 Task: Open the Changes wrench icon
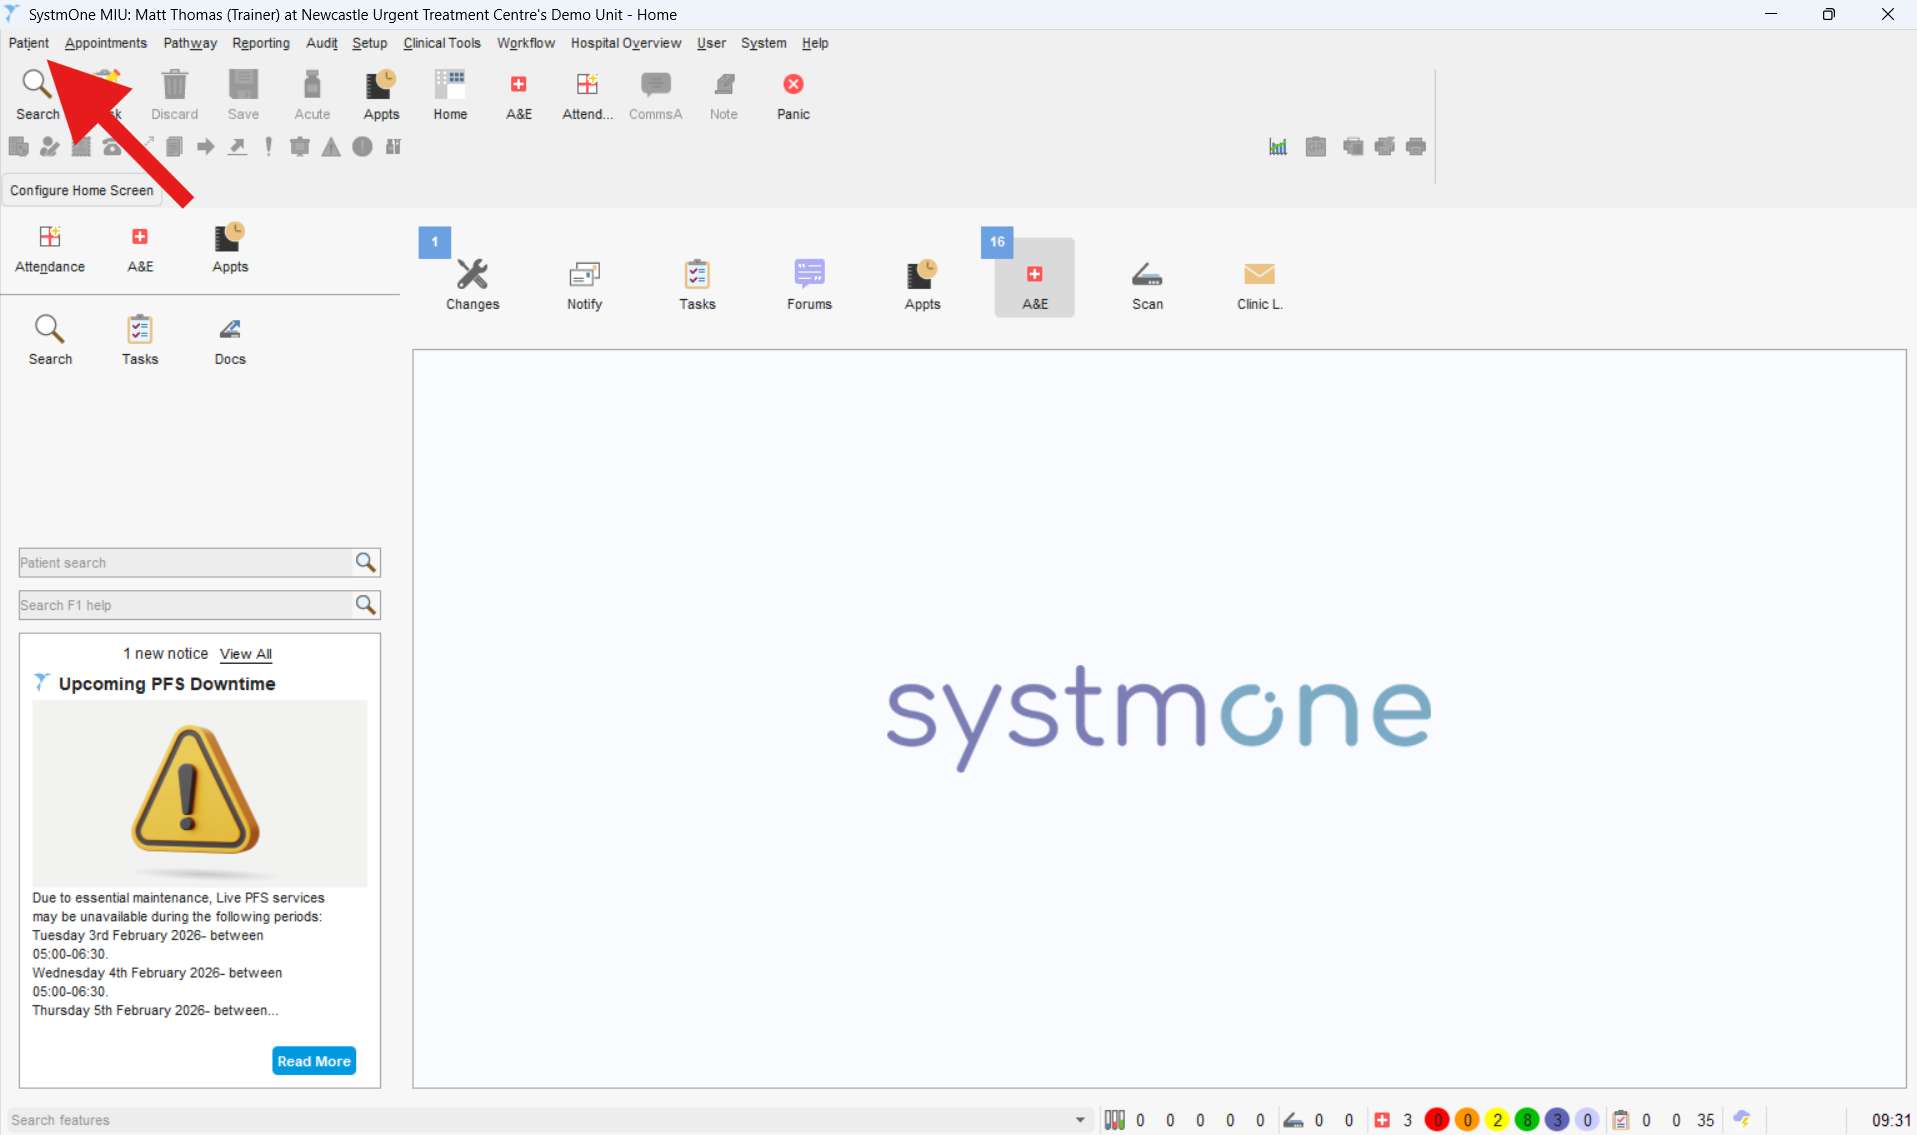pyautogui.click(x=472, y=283)
